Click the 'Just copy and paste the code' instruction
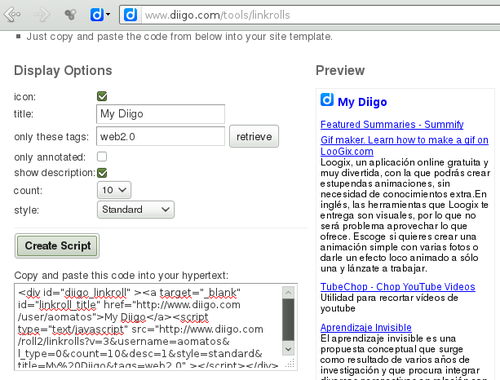 [179, 36]
